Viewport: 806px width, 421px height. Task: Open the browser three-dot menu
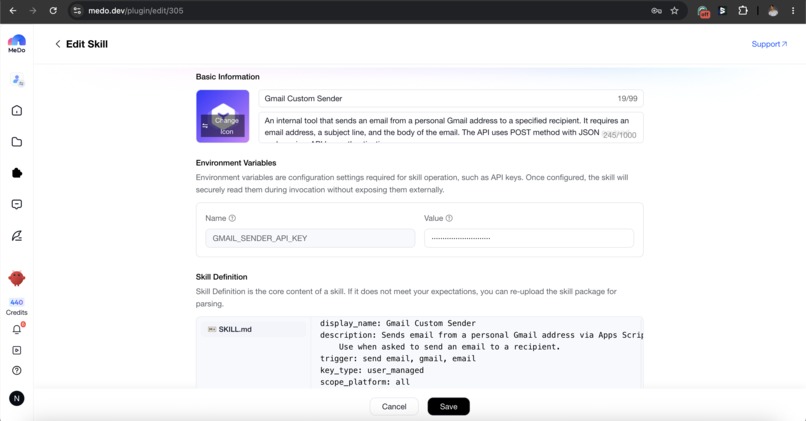(793, 10)
